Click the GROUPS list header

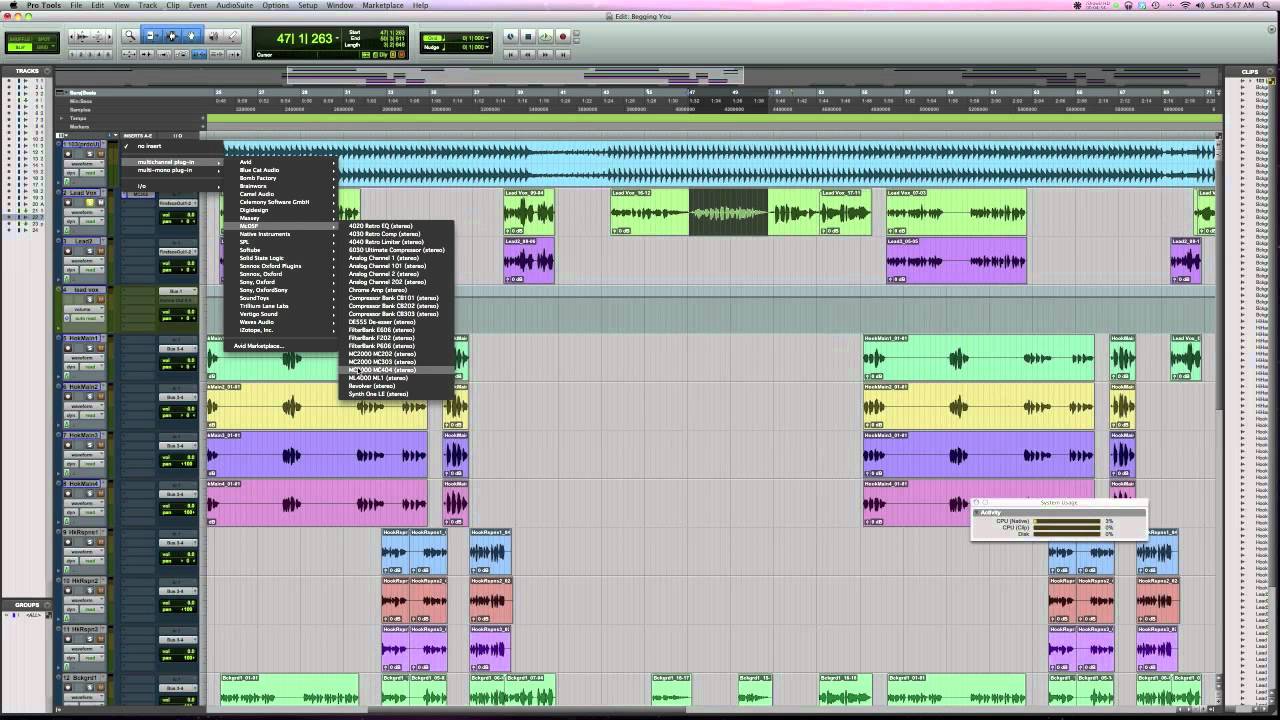tap(27, 604)
